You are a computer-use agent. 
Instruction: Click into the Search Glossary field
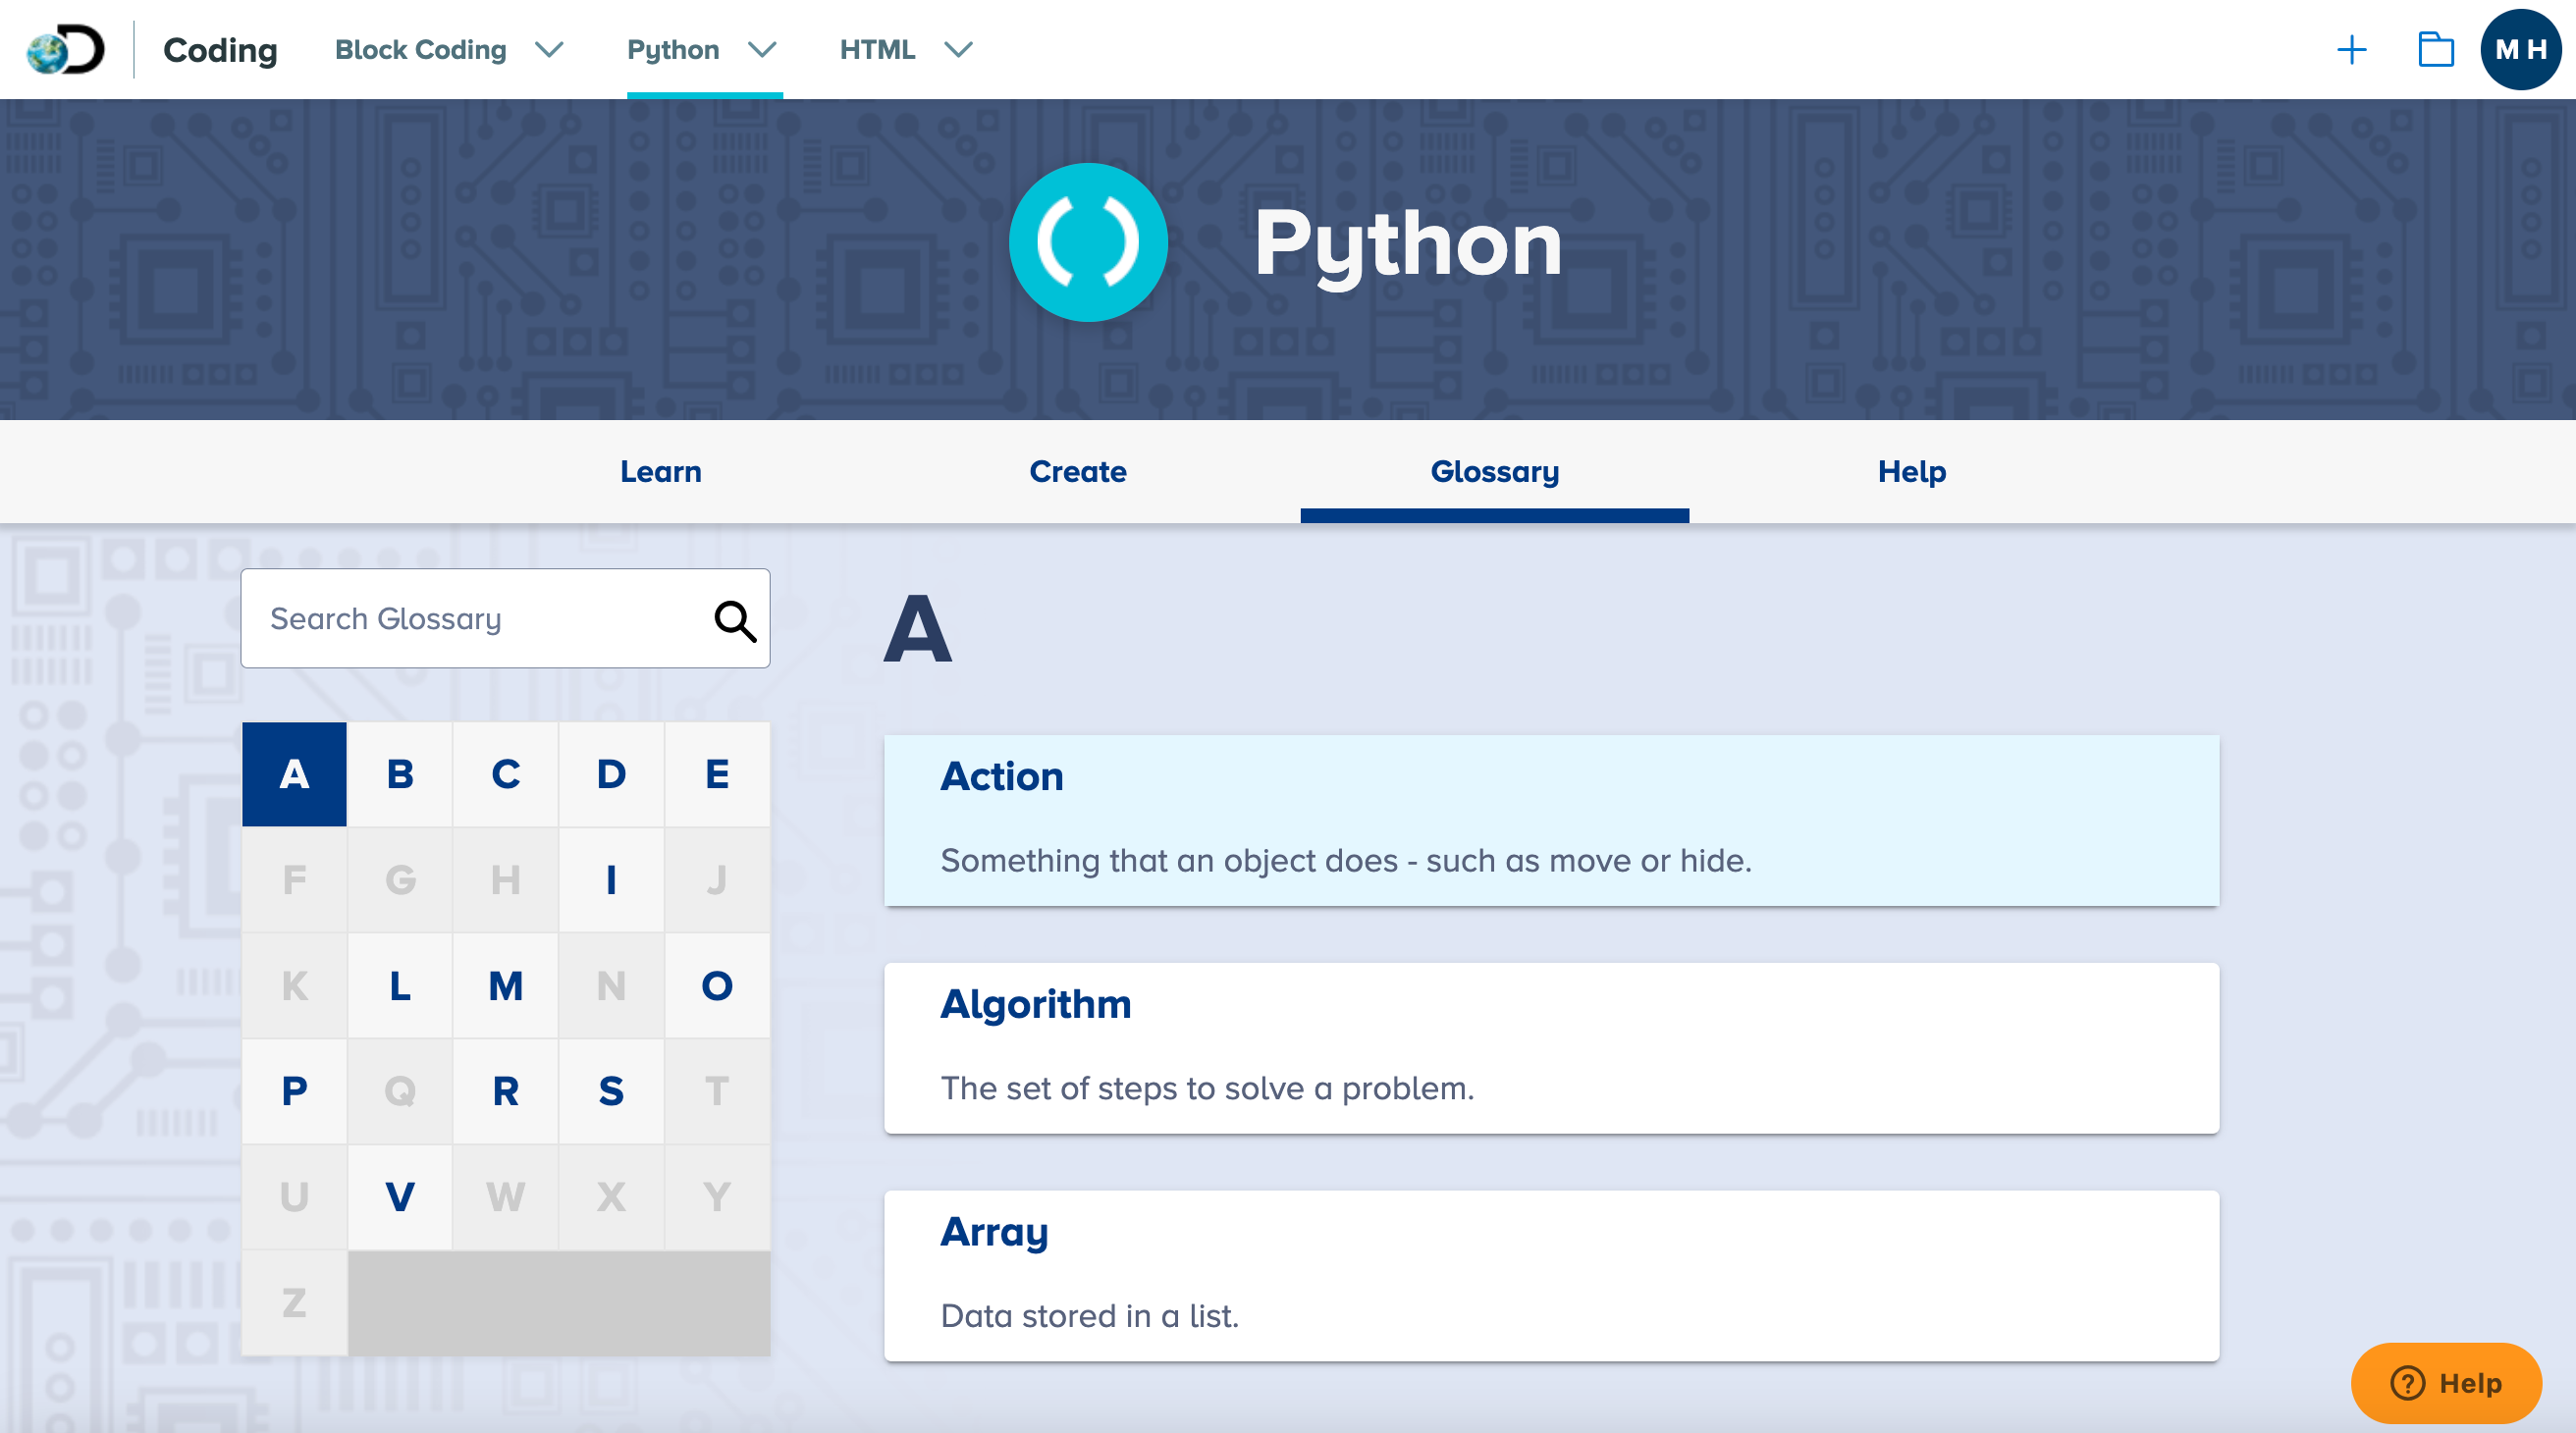(505, 619)
